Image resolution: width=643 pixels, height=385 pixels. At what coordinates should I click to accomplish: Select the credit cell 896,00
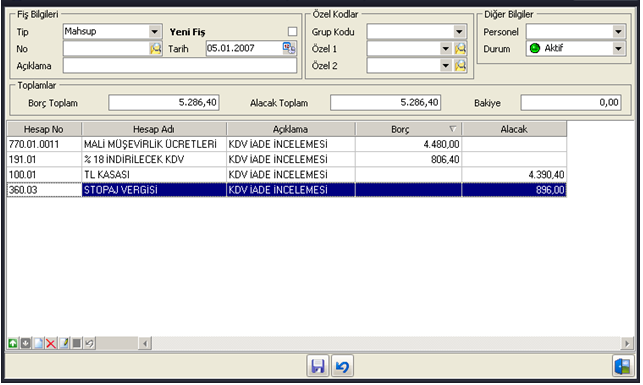(514, 190)
